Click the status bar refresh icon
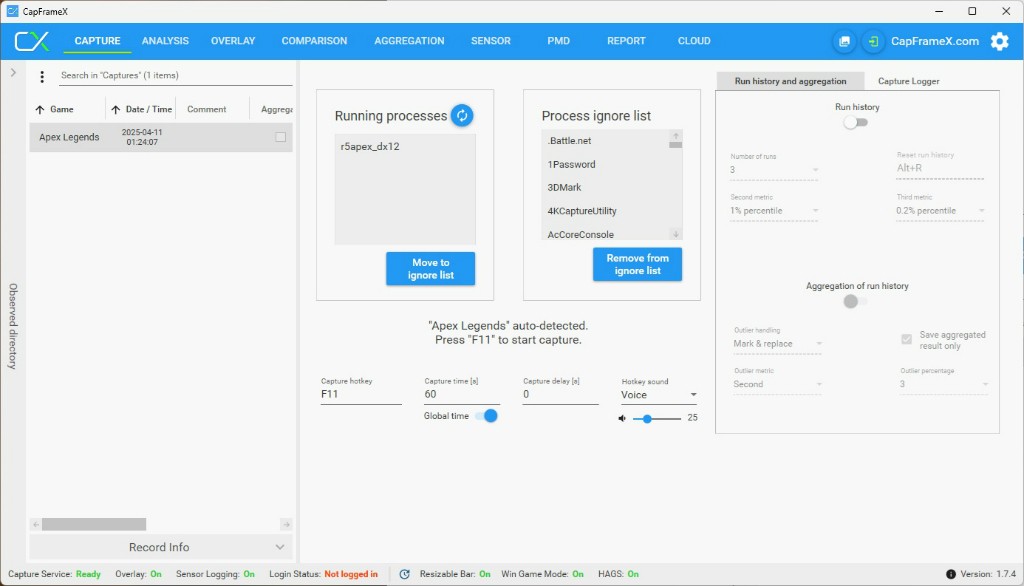1024x586 pixels. tap(404, 574)
